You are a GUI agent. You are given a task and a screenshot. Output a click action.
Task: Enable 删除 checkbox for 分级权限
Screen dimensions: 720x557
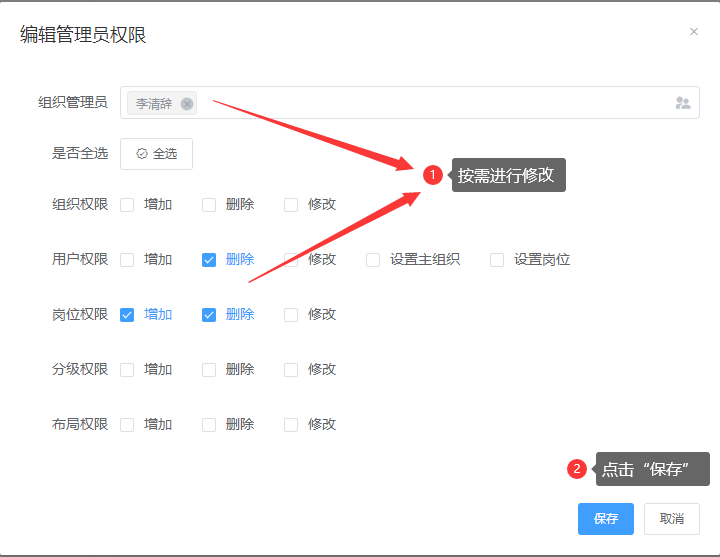[209, 370]
